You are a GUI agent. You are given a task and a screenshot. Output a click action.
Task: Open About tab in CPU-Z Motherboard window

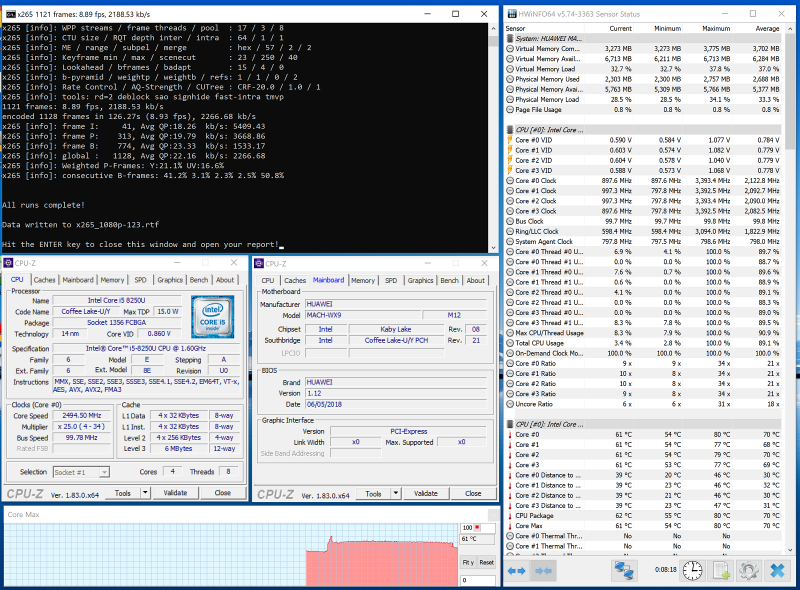476,280
